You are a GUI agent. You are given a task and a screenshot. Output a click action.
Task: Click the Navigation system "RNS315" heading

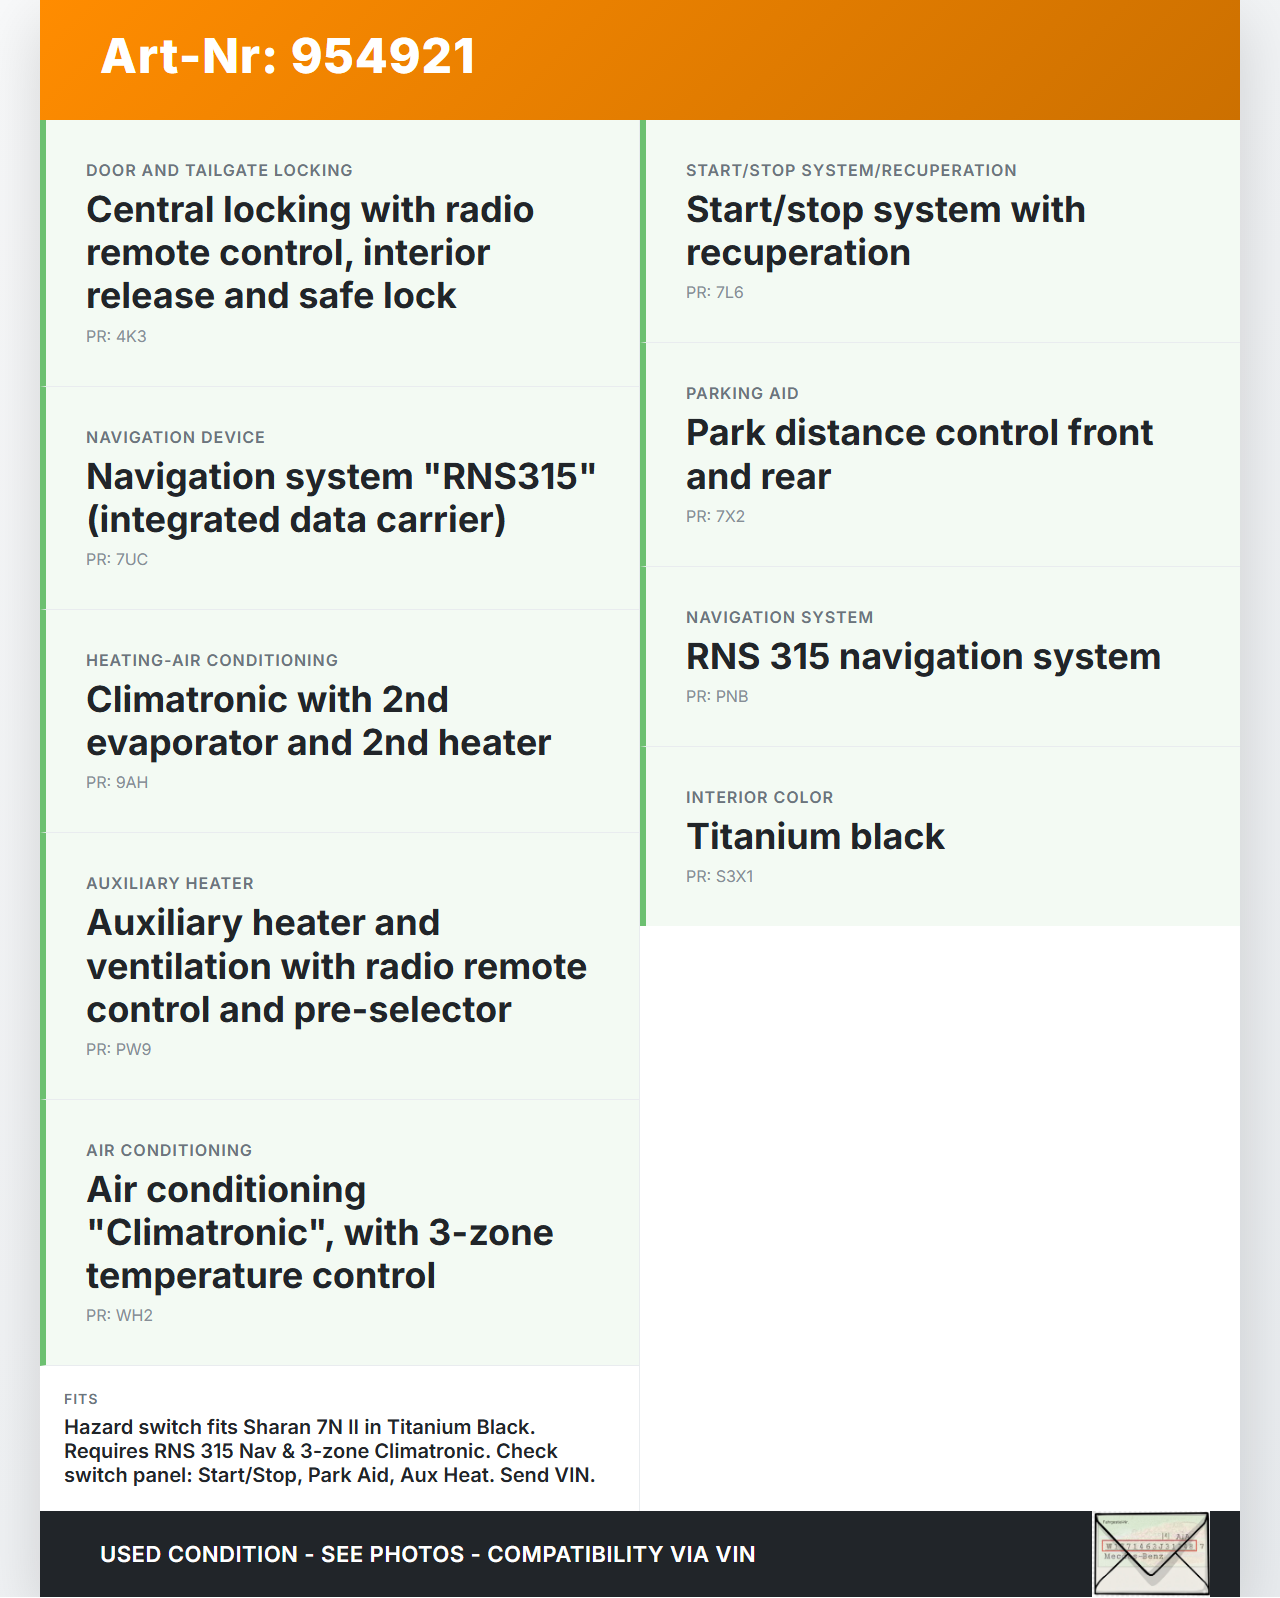[341, 498]
